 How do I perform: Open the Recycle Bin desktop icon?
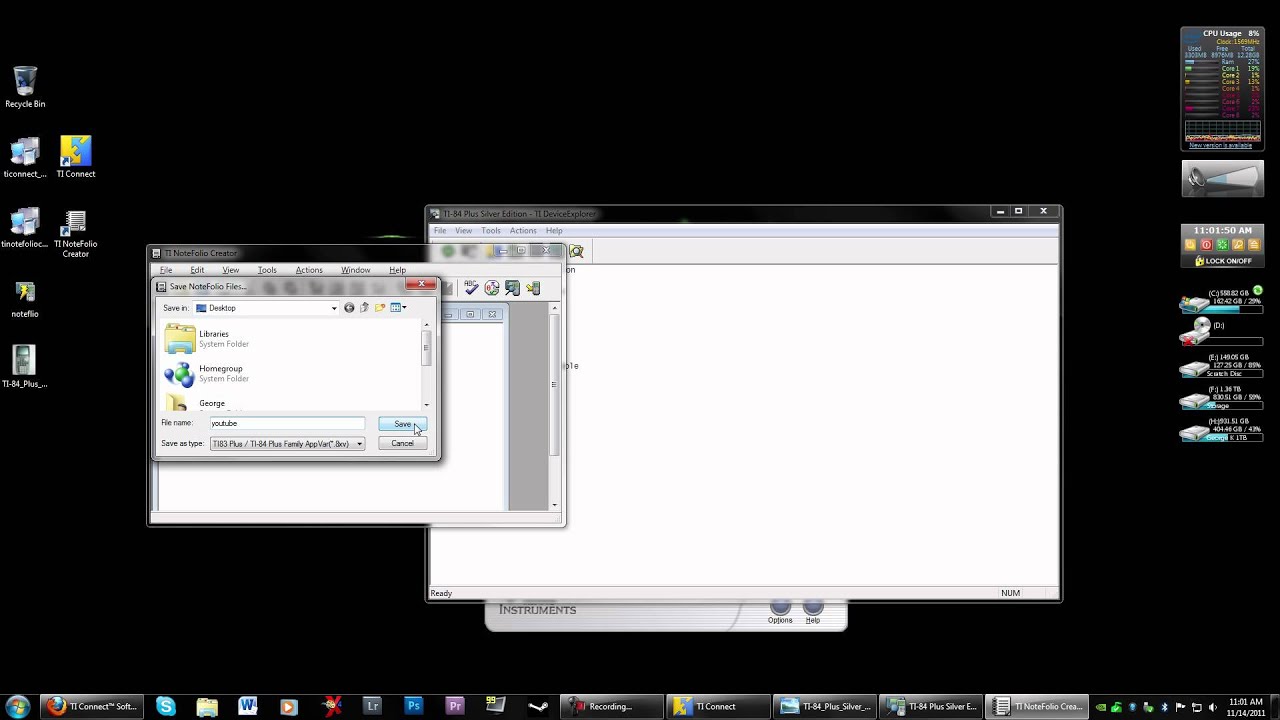coord(25,87)
